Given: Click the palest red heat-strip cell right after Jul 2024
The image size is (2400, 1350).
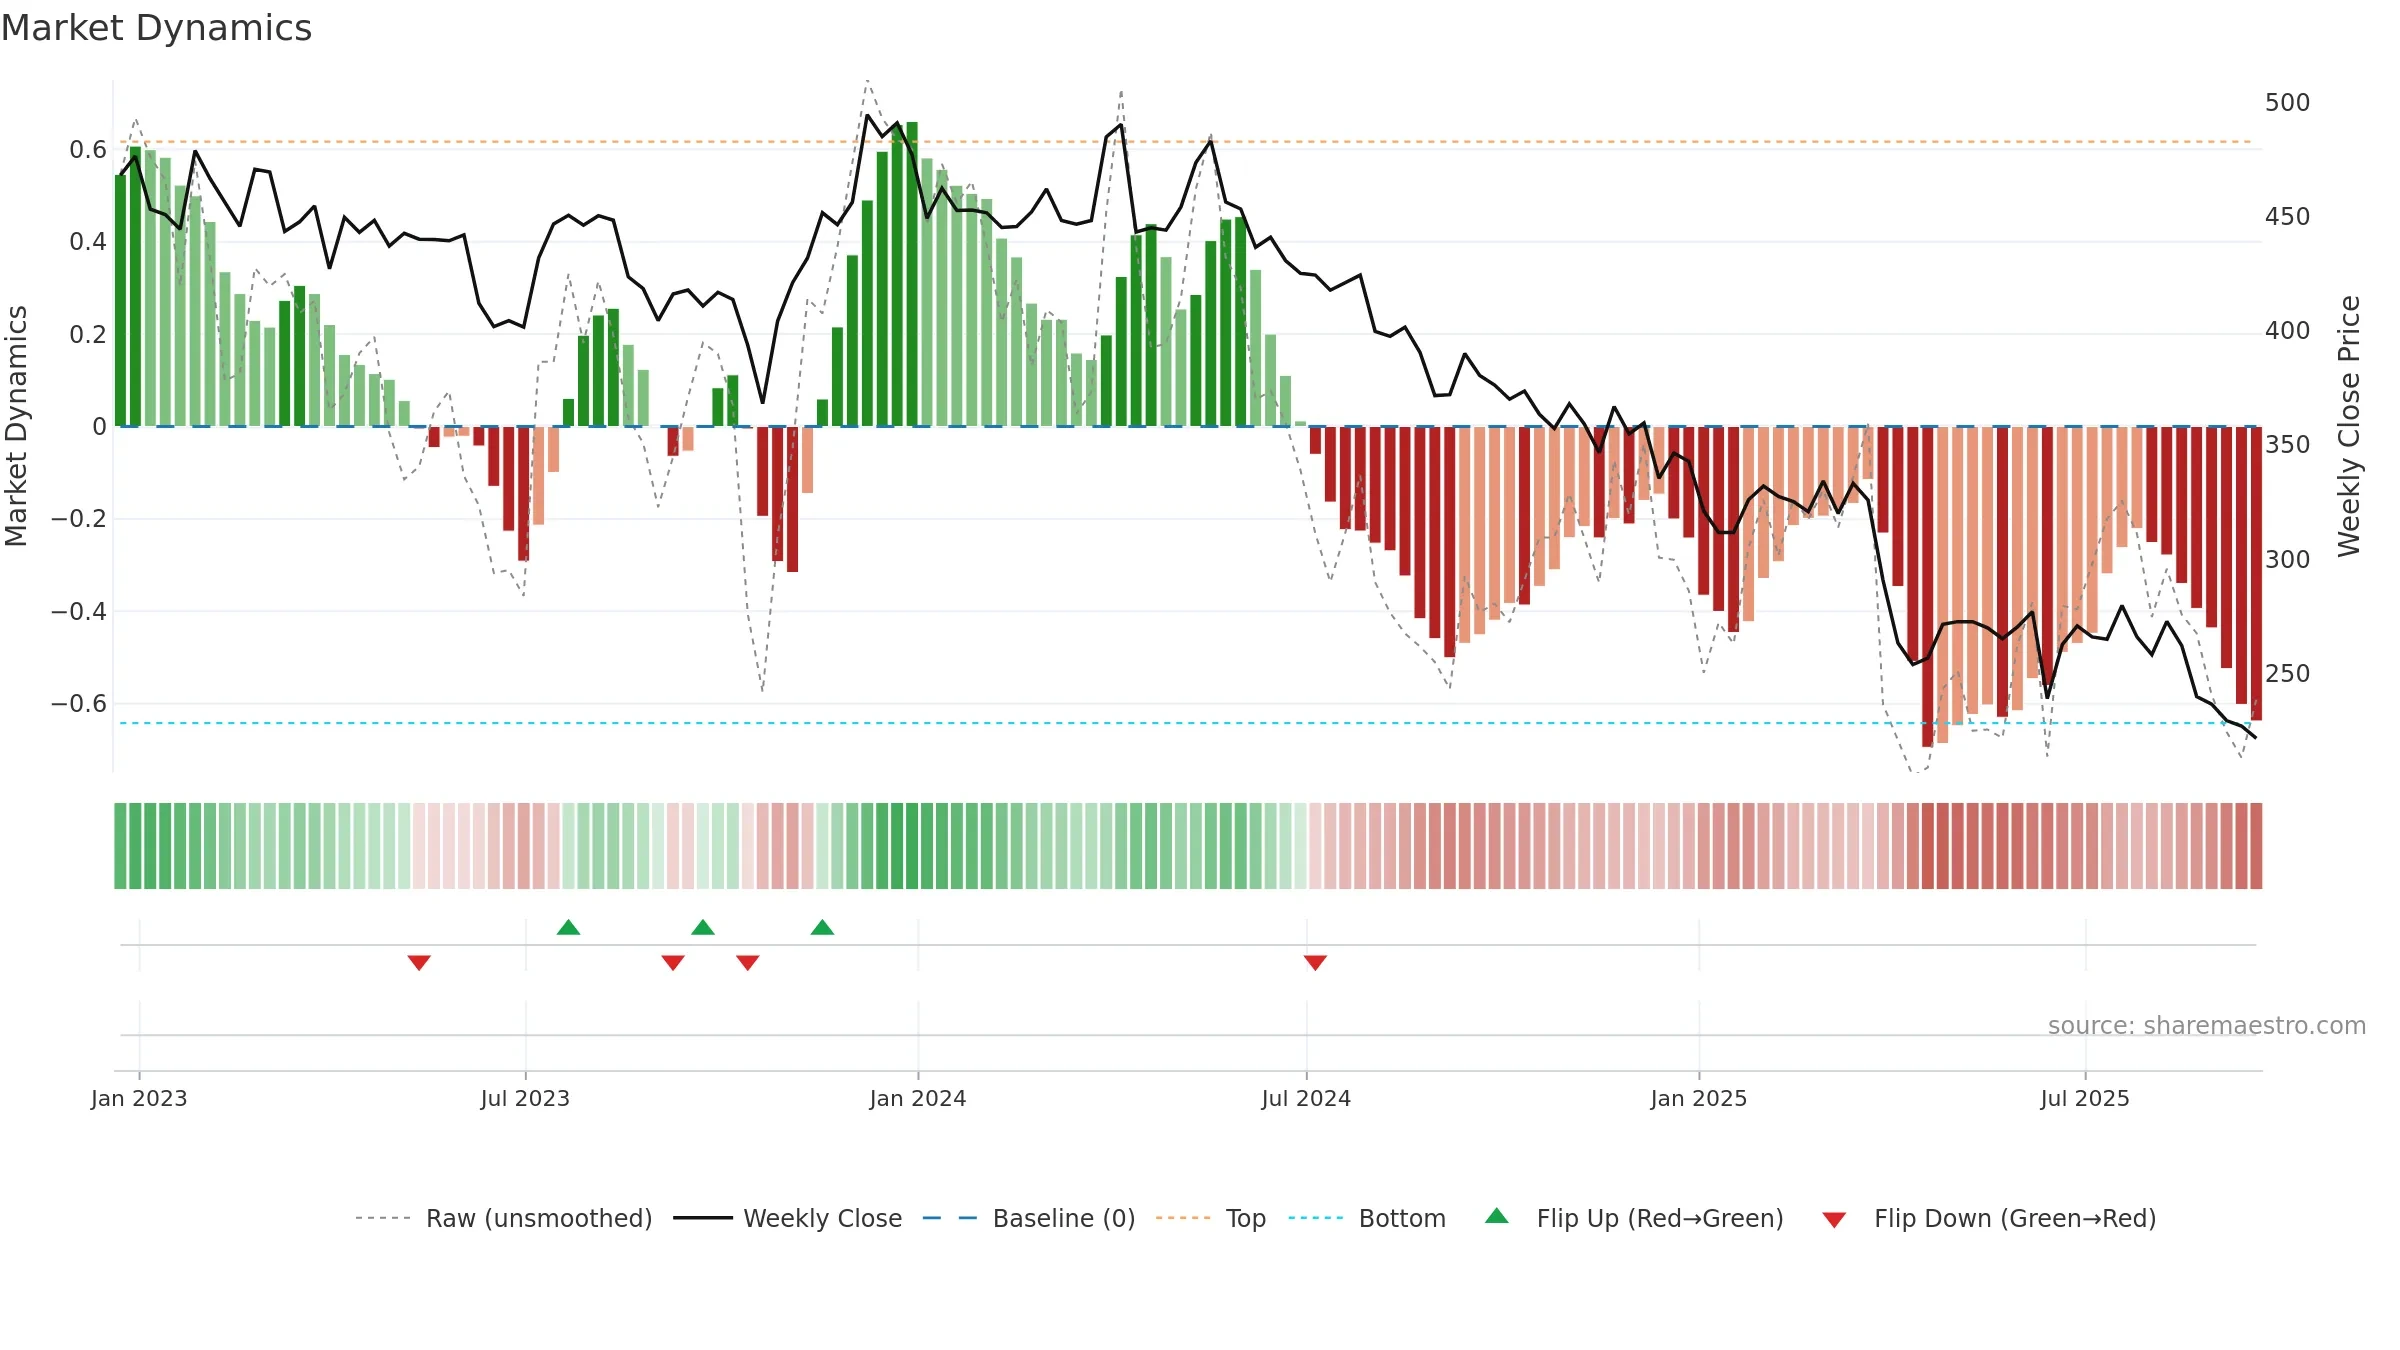Looking at the screenshot, I should click(1315, 846).
